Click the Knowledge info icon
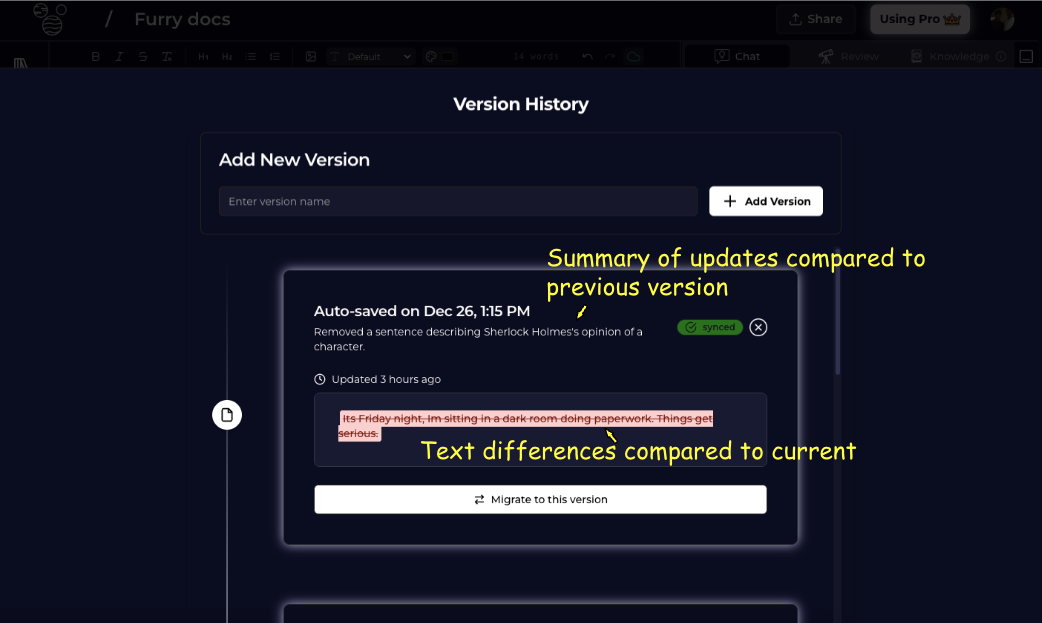The width and height of the screenshot is (1042, 623). point(1001,57)
